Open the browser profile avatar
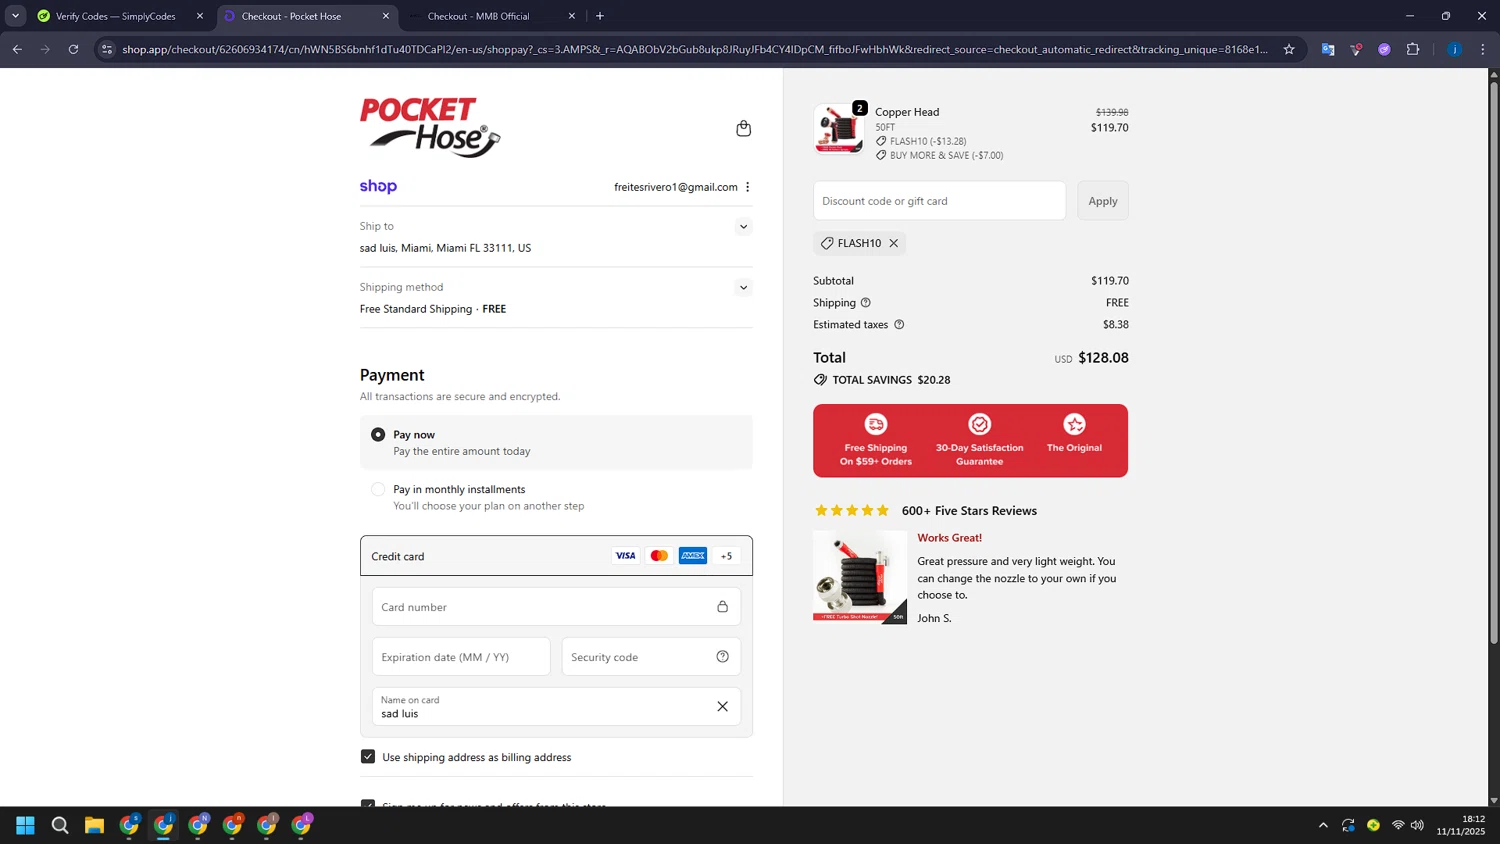This screenshot has height=844, width=1500. pos(1454,49)
